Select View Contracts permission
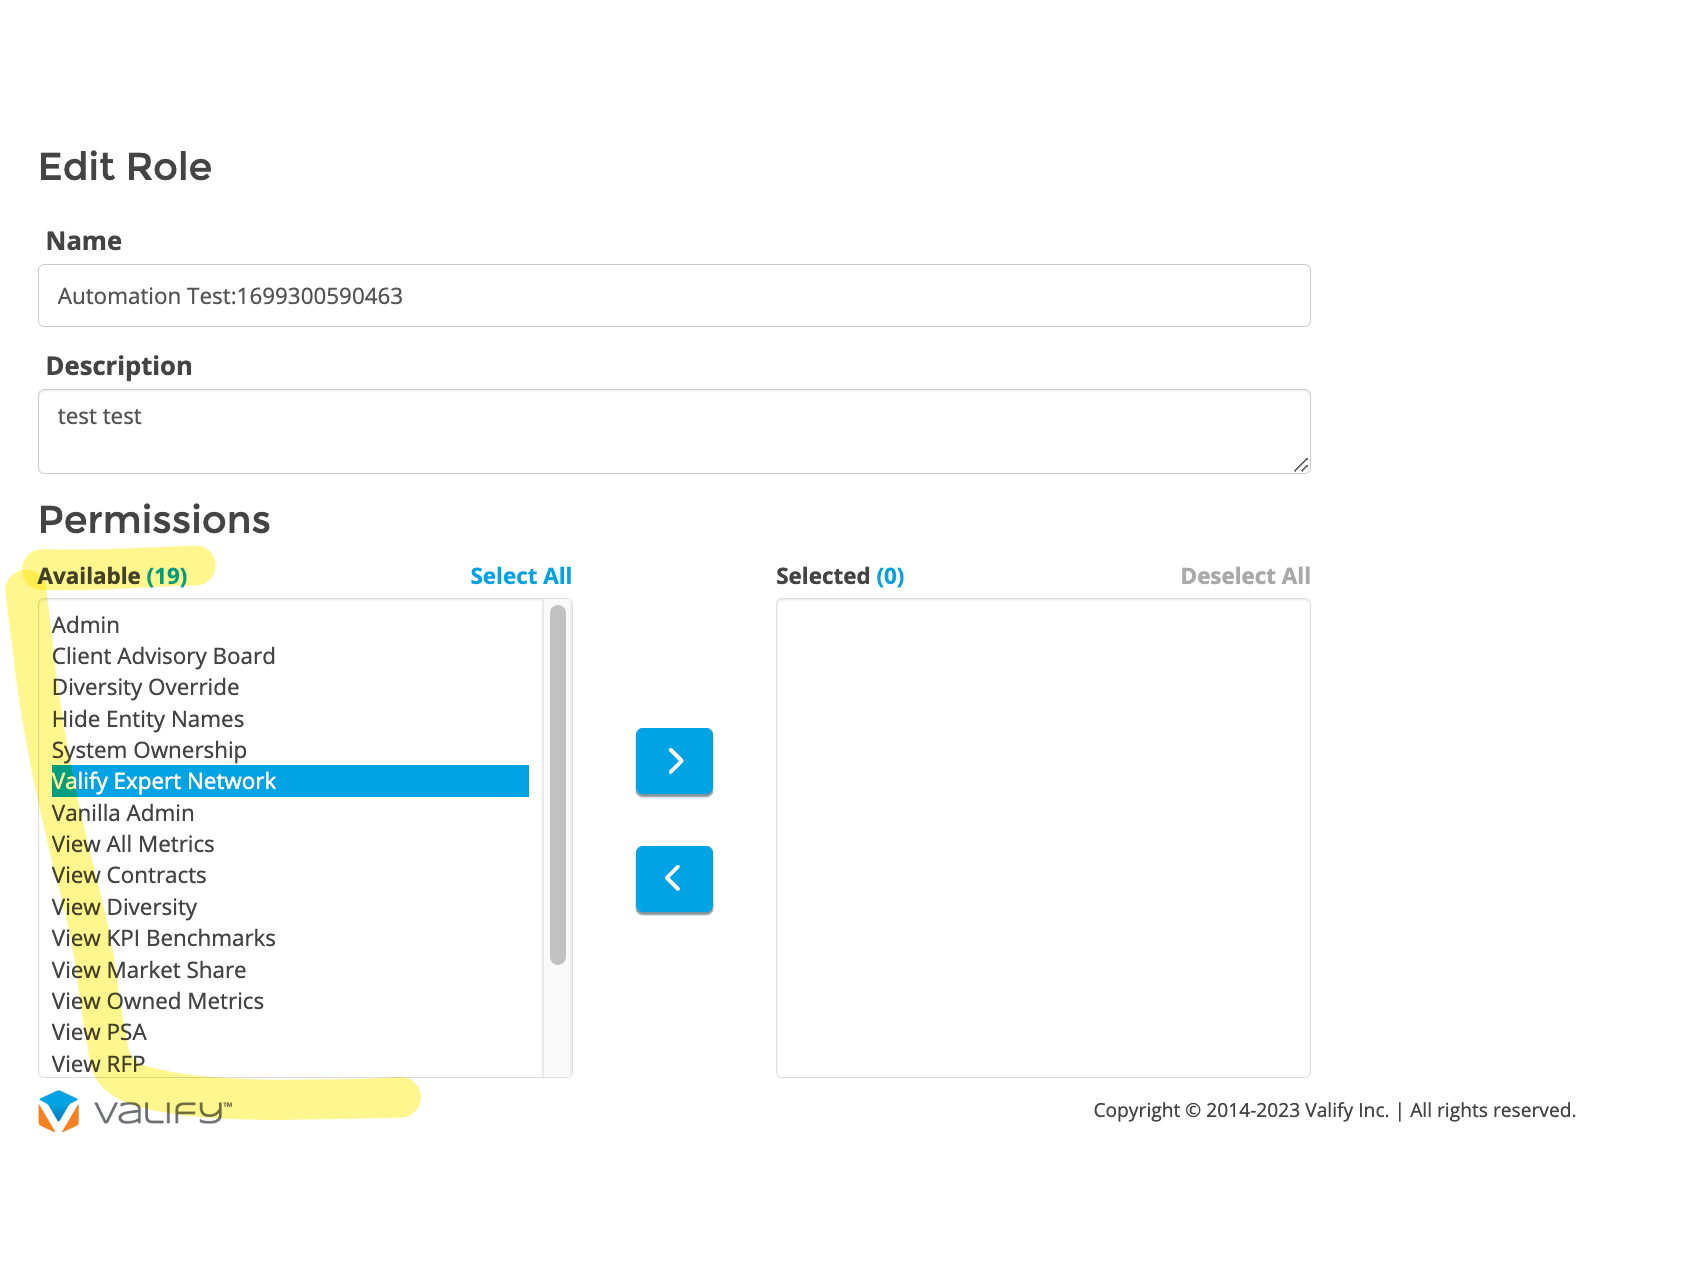This screenshot has width=1696, height=1288. click(129, 875)
